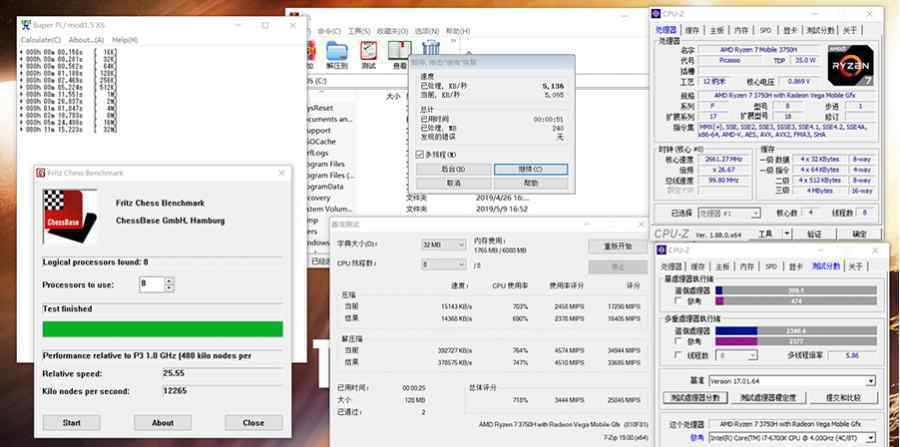The width and height of the screenshot is (900, 447).
Task: Click the WinRAR 查看 (View) book icon
Action: point(399,51)
